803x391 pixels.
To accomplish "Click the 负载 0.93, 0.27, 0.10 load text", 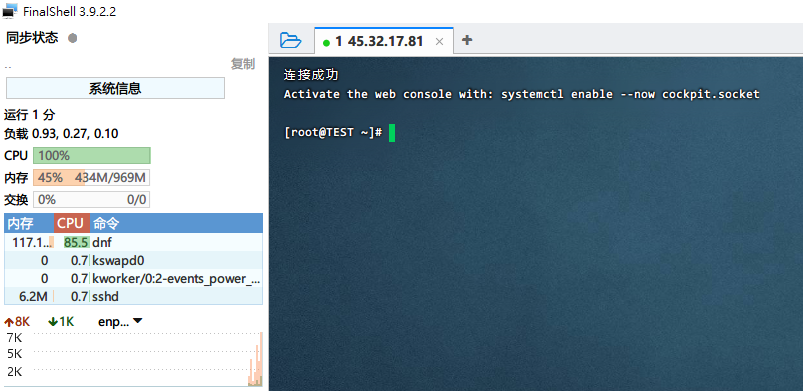I will tap(61, 134).
